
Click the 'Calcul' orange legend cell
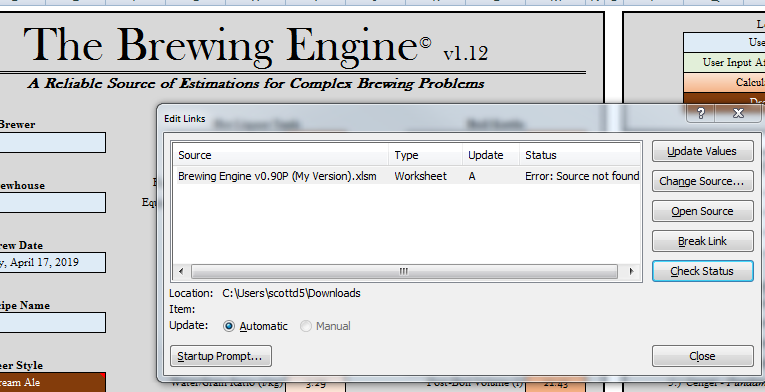tap(725, 83)
